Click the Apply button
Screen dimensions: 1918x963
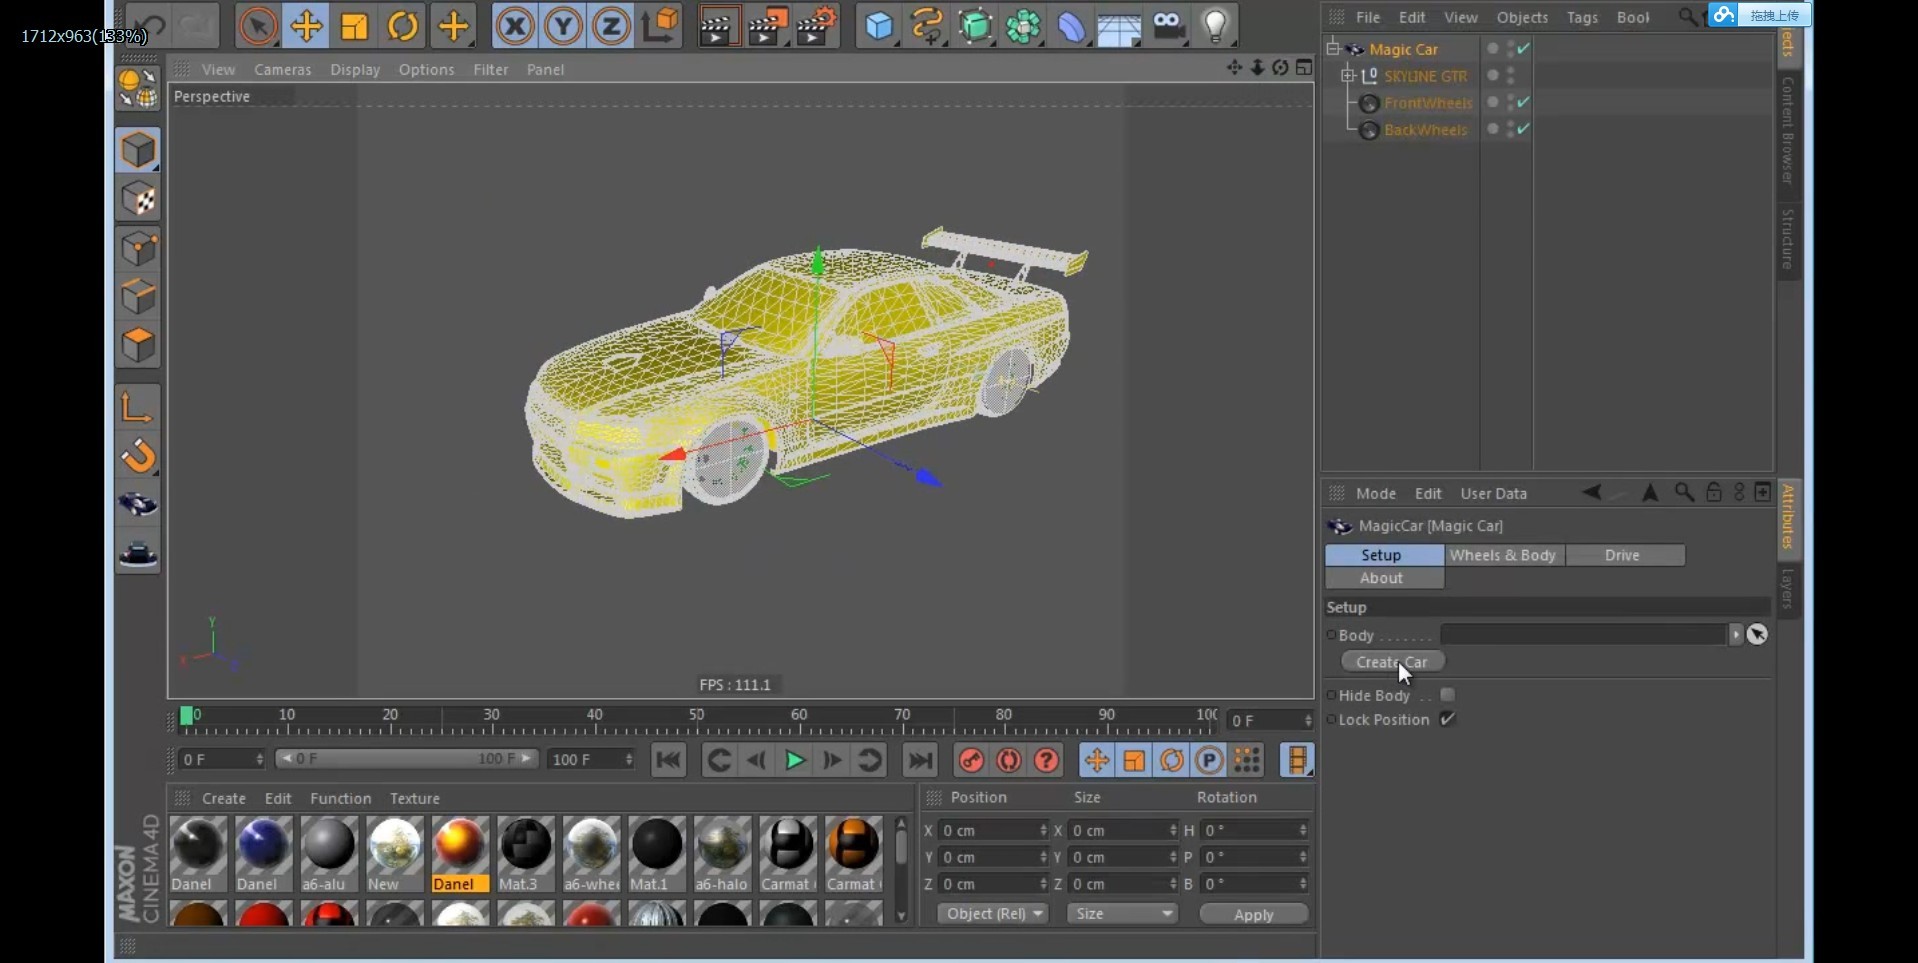pyautogui.click(x=1253, y=913)
